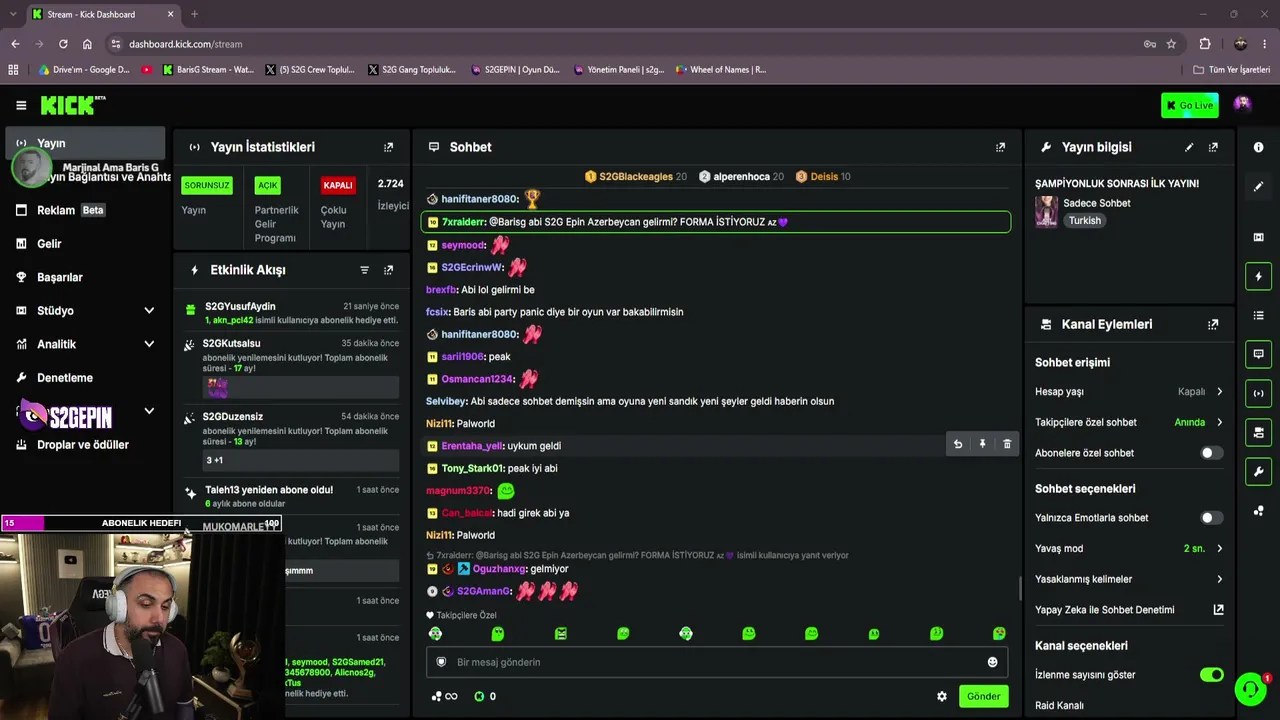1280x720 pixels.
Task: Open Reklam Beta in sidebar
Action: (x=84, y=210)
